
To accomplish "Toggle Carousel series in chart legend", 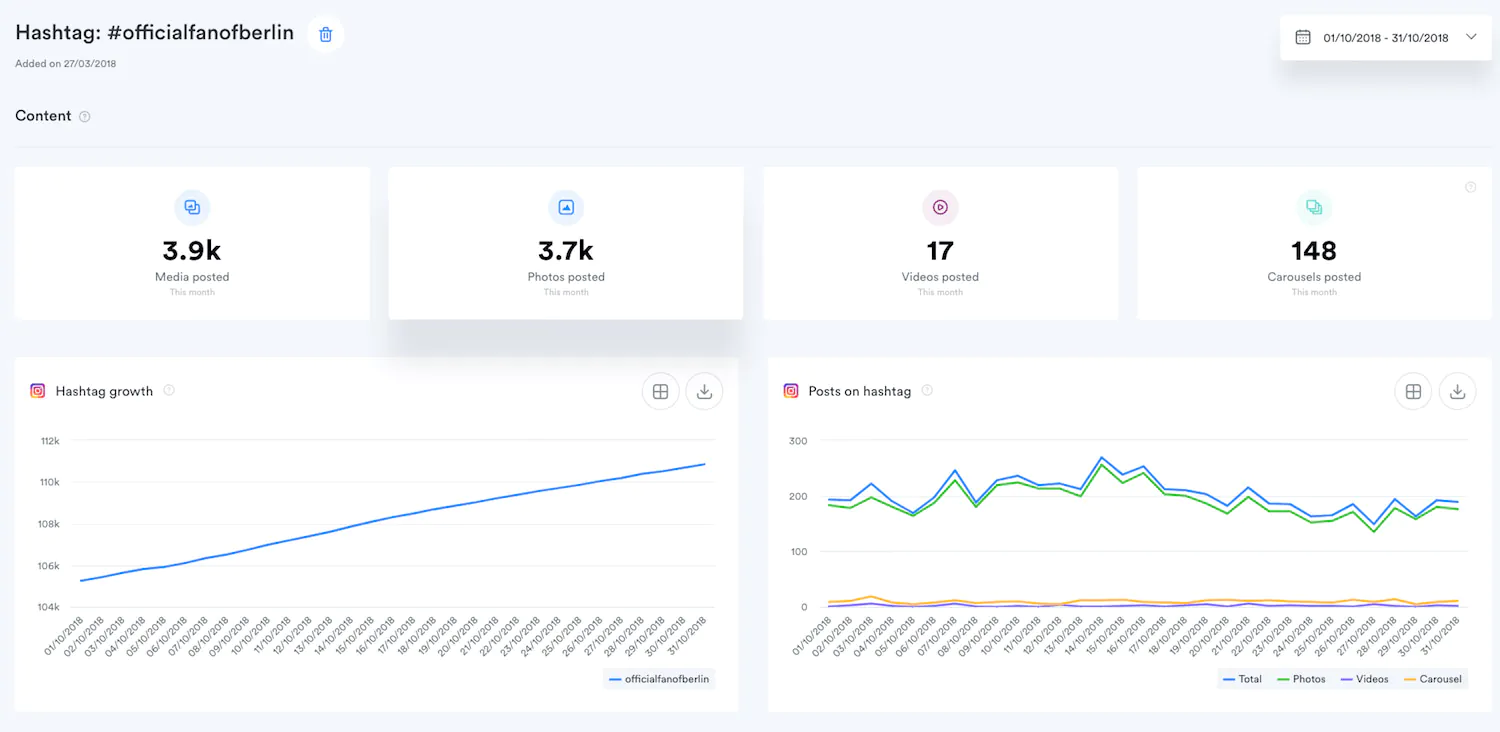I will (x=1431, y=679).
